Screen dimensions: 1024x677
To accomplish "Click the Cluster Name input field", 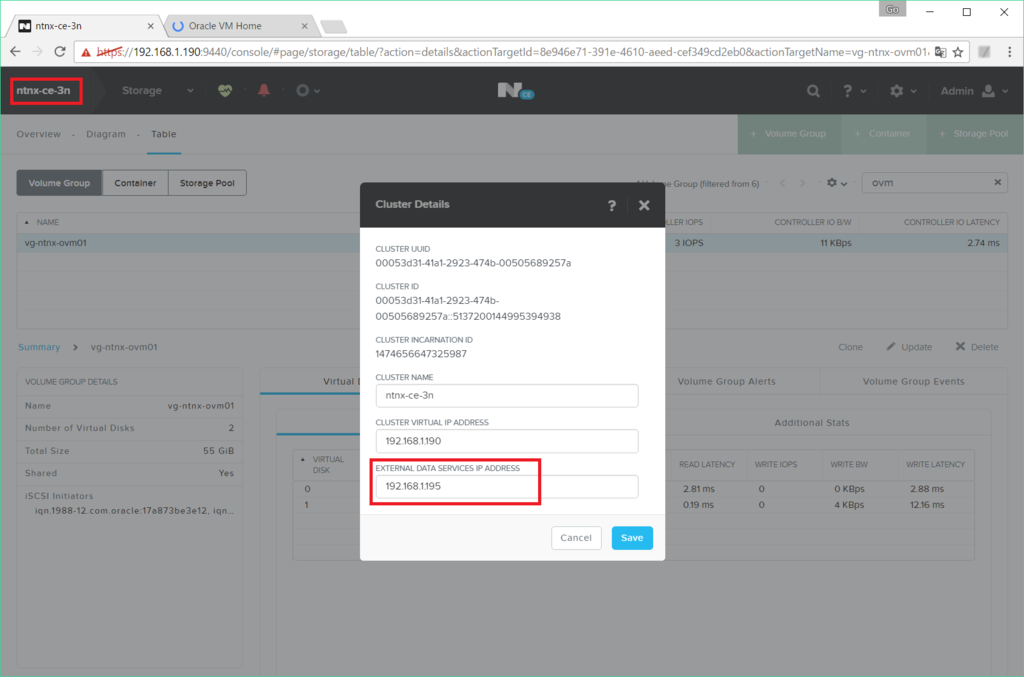I will (x=507, y=396).
